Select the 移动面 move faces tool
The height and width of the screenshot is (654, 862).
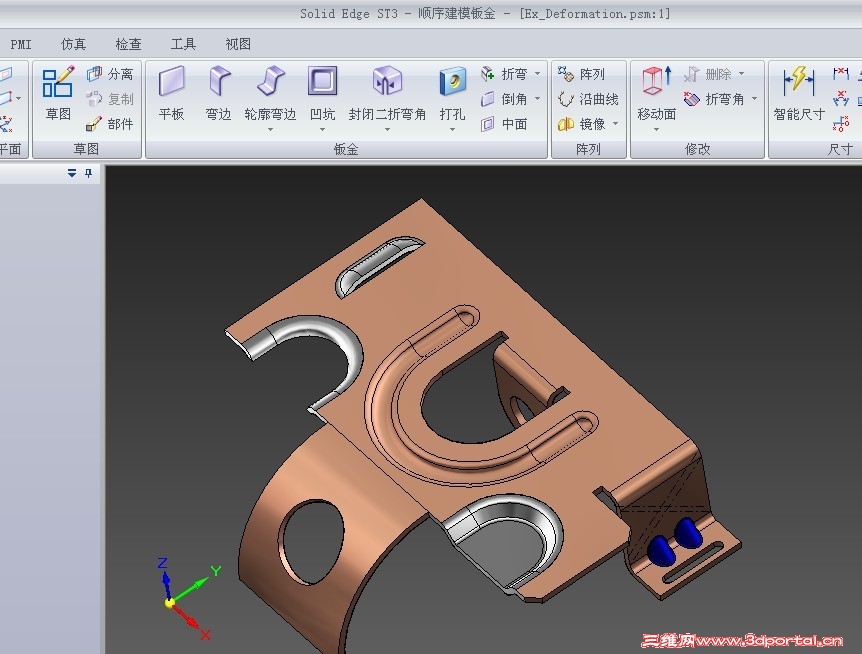[656, 93]
